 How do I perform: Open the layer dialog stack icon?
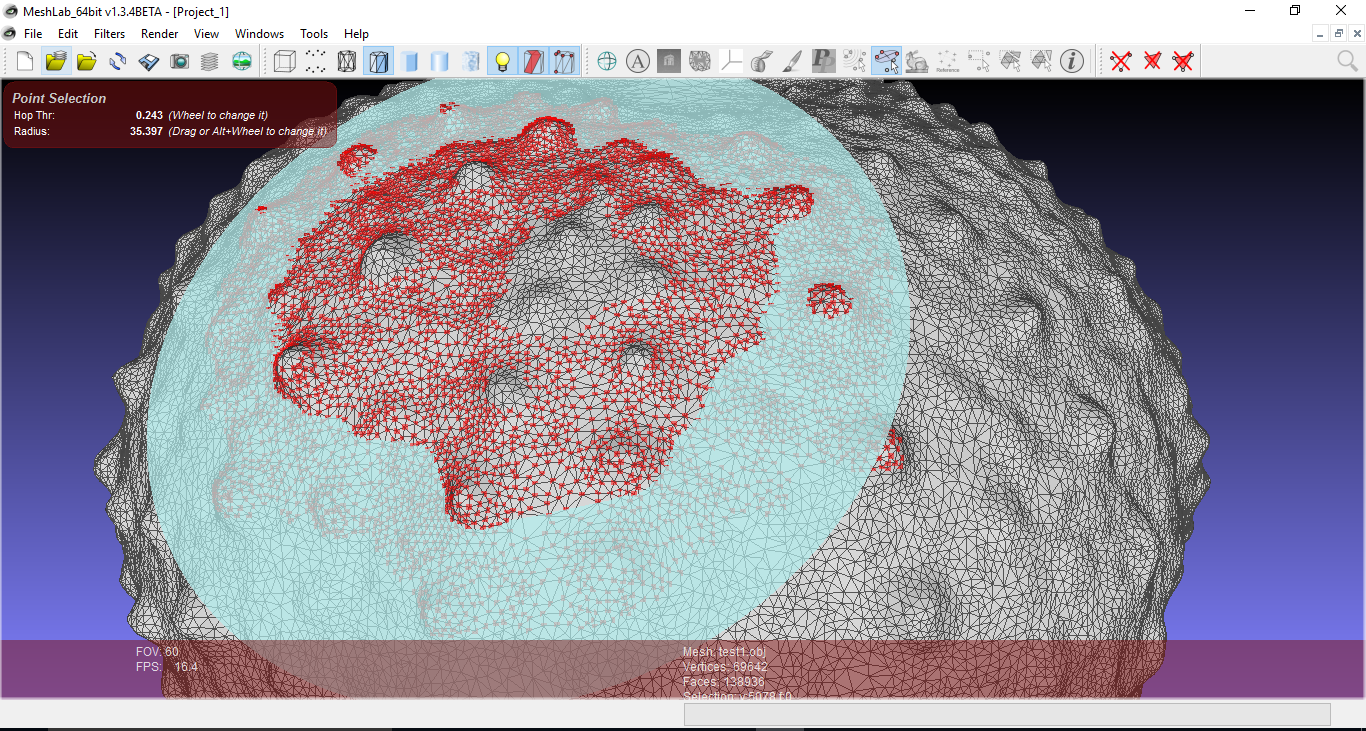tap(210, 61)
